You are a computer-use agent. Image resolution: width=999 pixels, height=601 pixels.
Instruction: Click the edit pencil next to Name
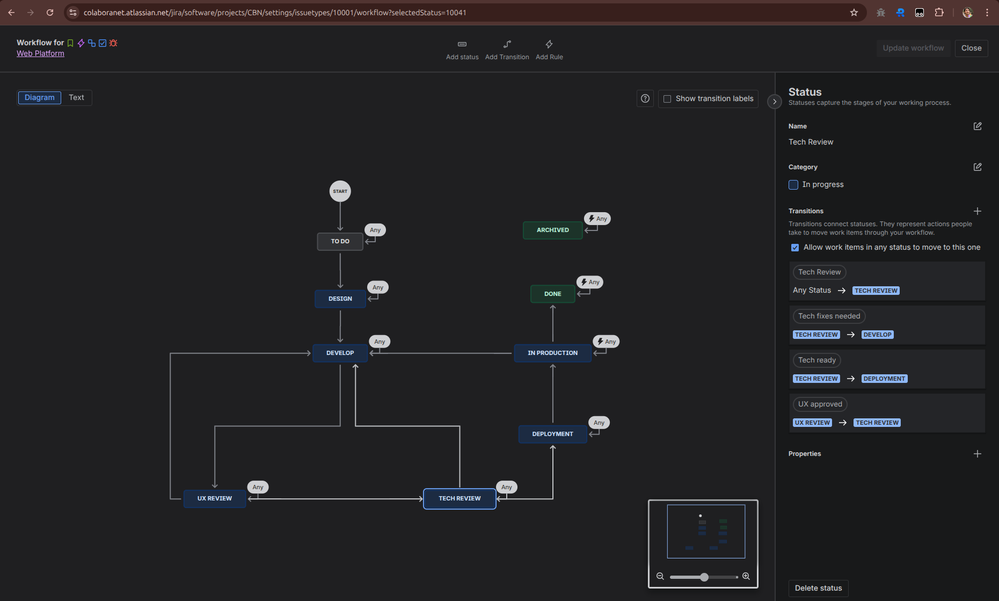coord(978,125)
